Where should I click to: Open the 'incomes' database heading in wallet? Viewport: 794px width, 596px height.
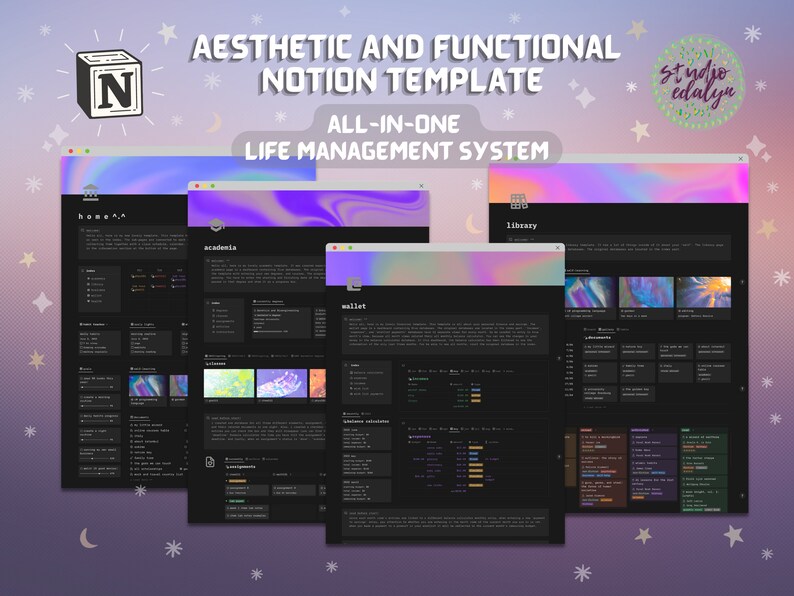418,378
